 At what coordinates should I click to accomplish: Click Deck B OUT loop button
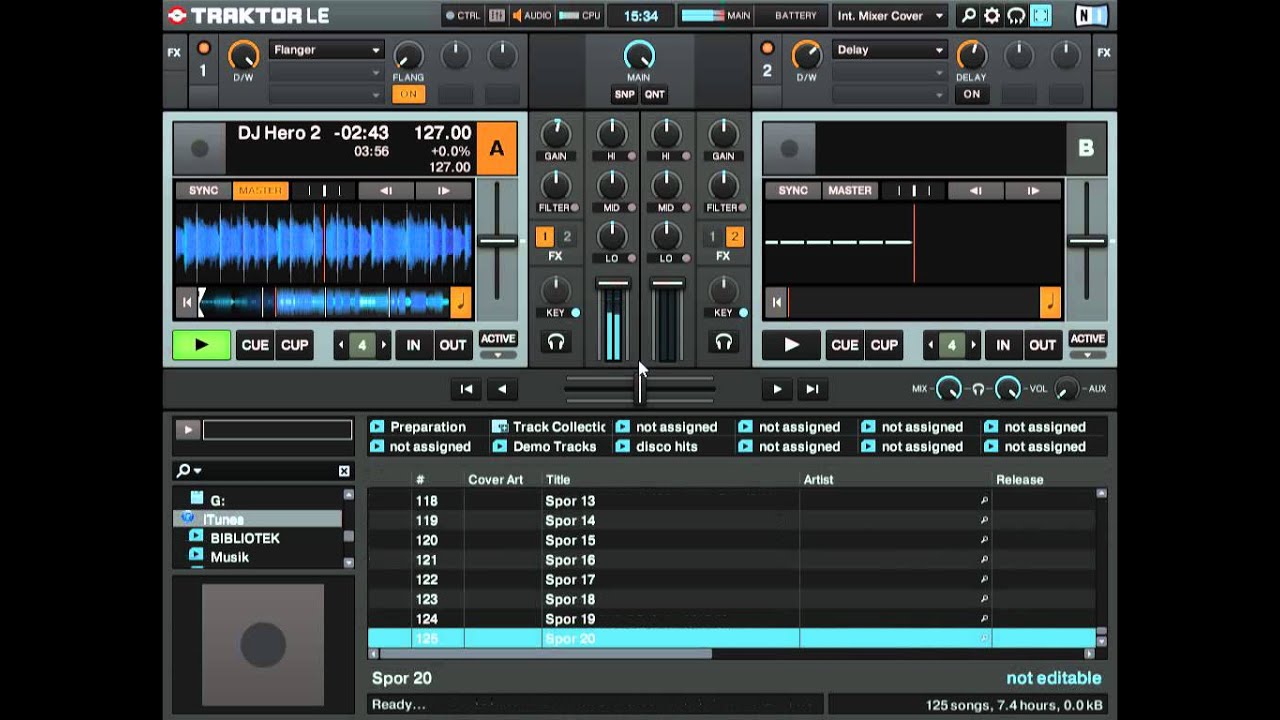click(x=1042, y=345)
